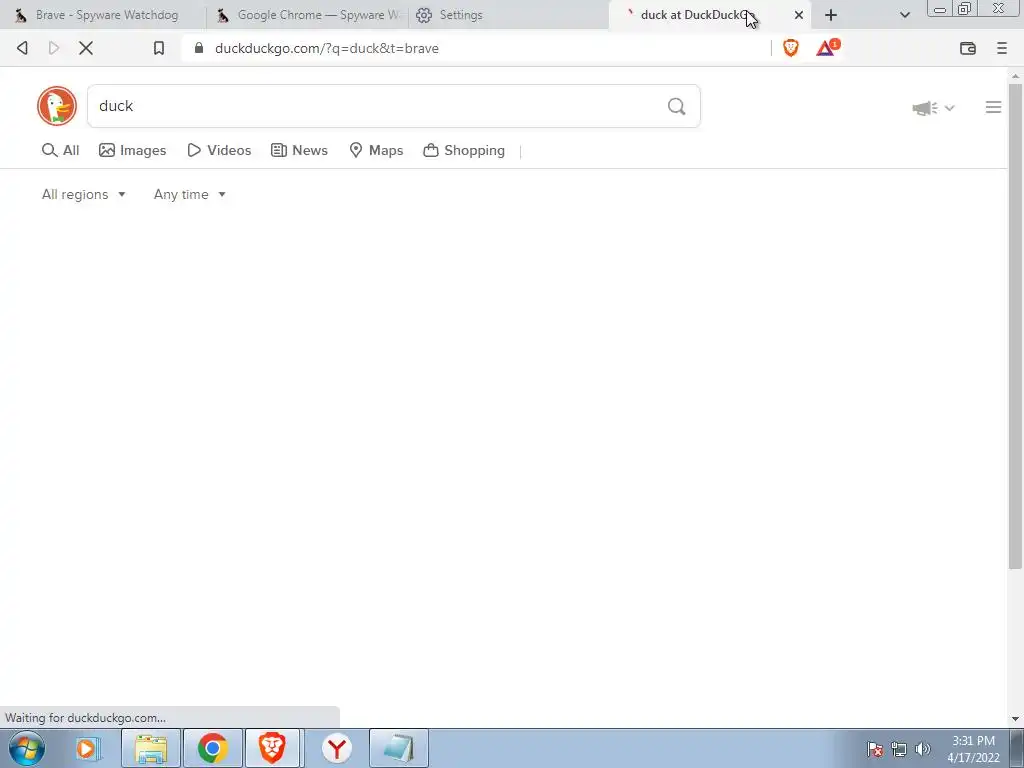Viewport: 1024px width, 768px height.
Task: Click the forward navigation arrow
Action: click(54, 48)
